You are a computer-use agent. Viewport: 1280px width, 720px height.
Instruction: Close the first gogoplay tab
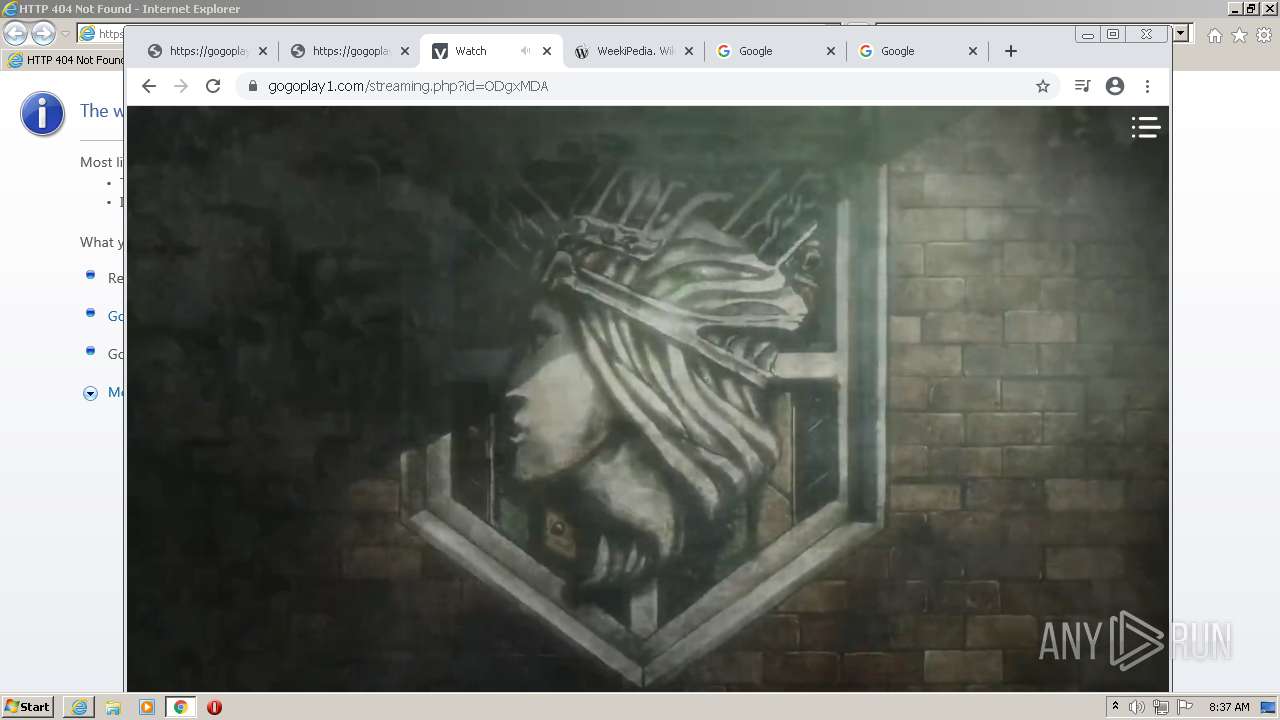(x=263, y=51)
